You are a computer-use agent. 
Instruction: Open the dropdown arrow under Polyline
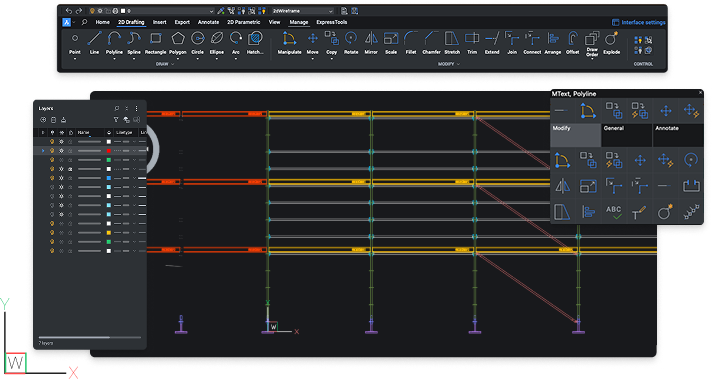point(114,58)
